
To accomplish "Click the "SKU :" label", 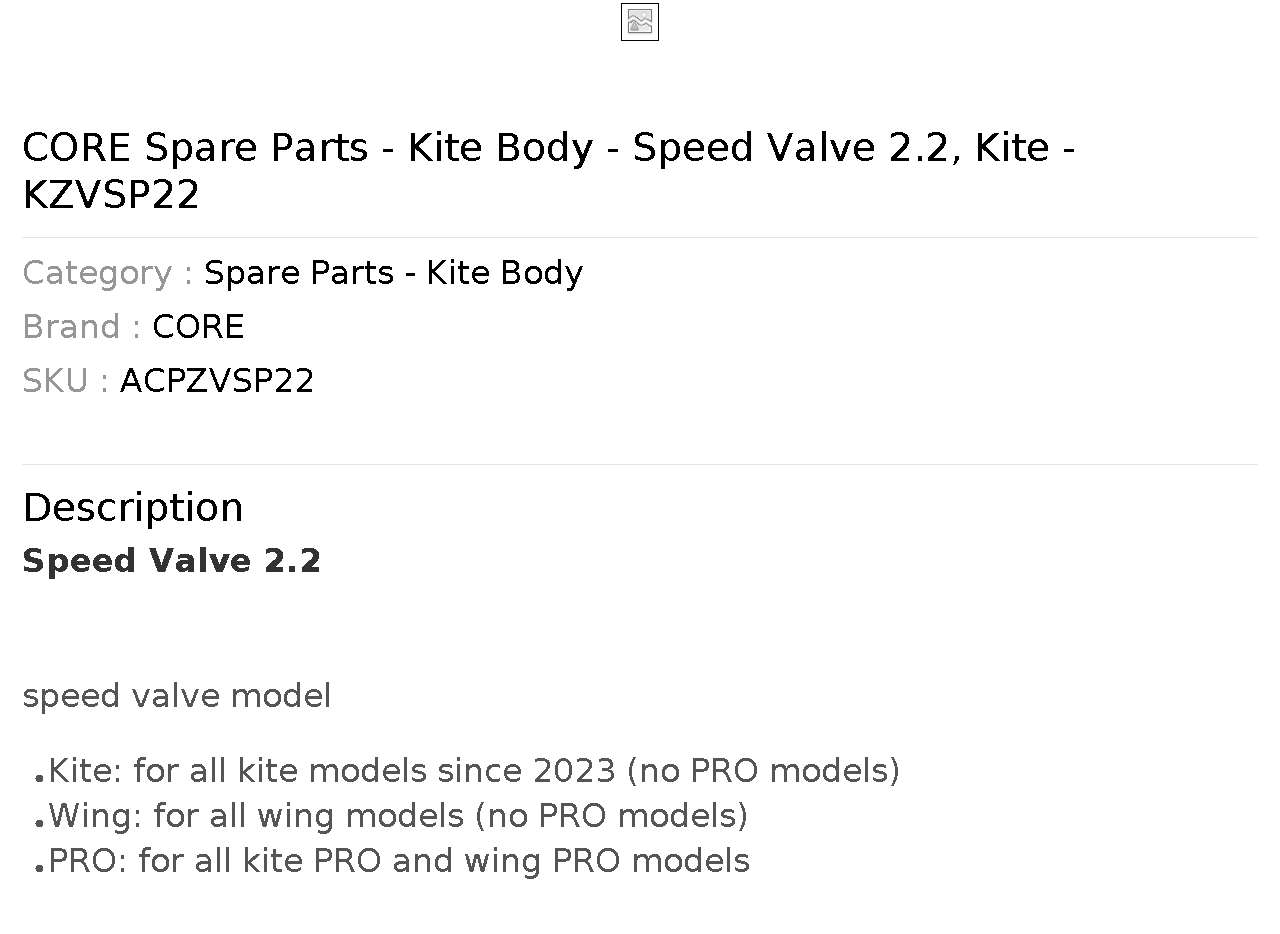I will 65,381.
